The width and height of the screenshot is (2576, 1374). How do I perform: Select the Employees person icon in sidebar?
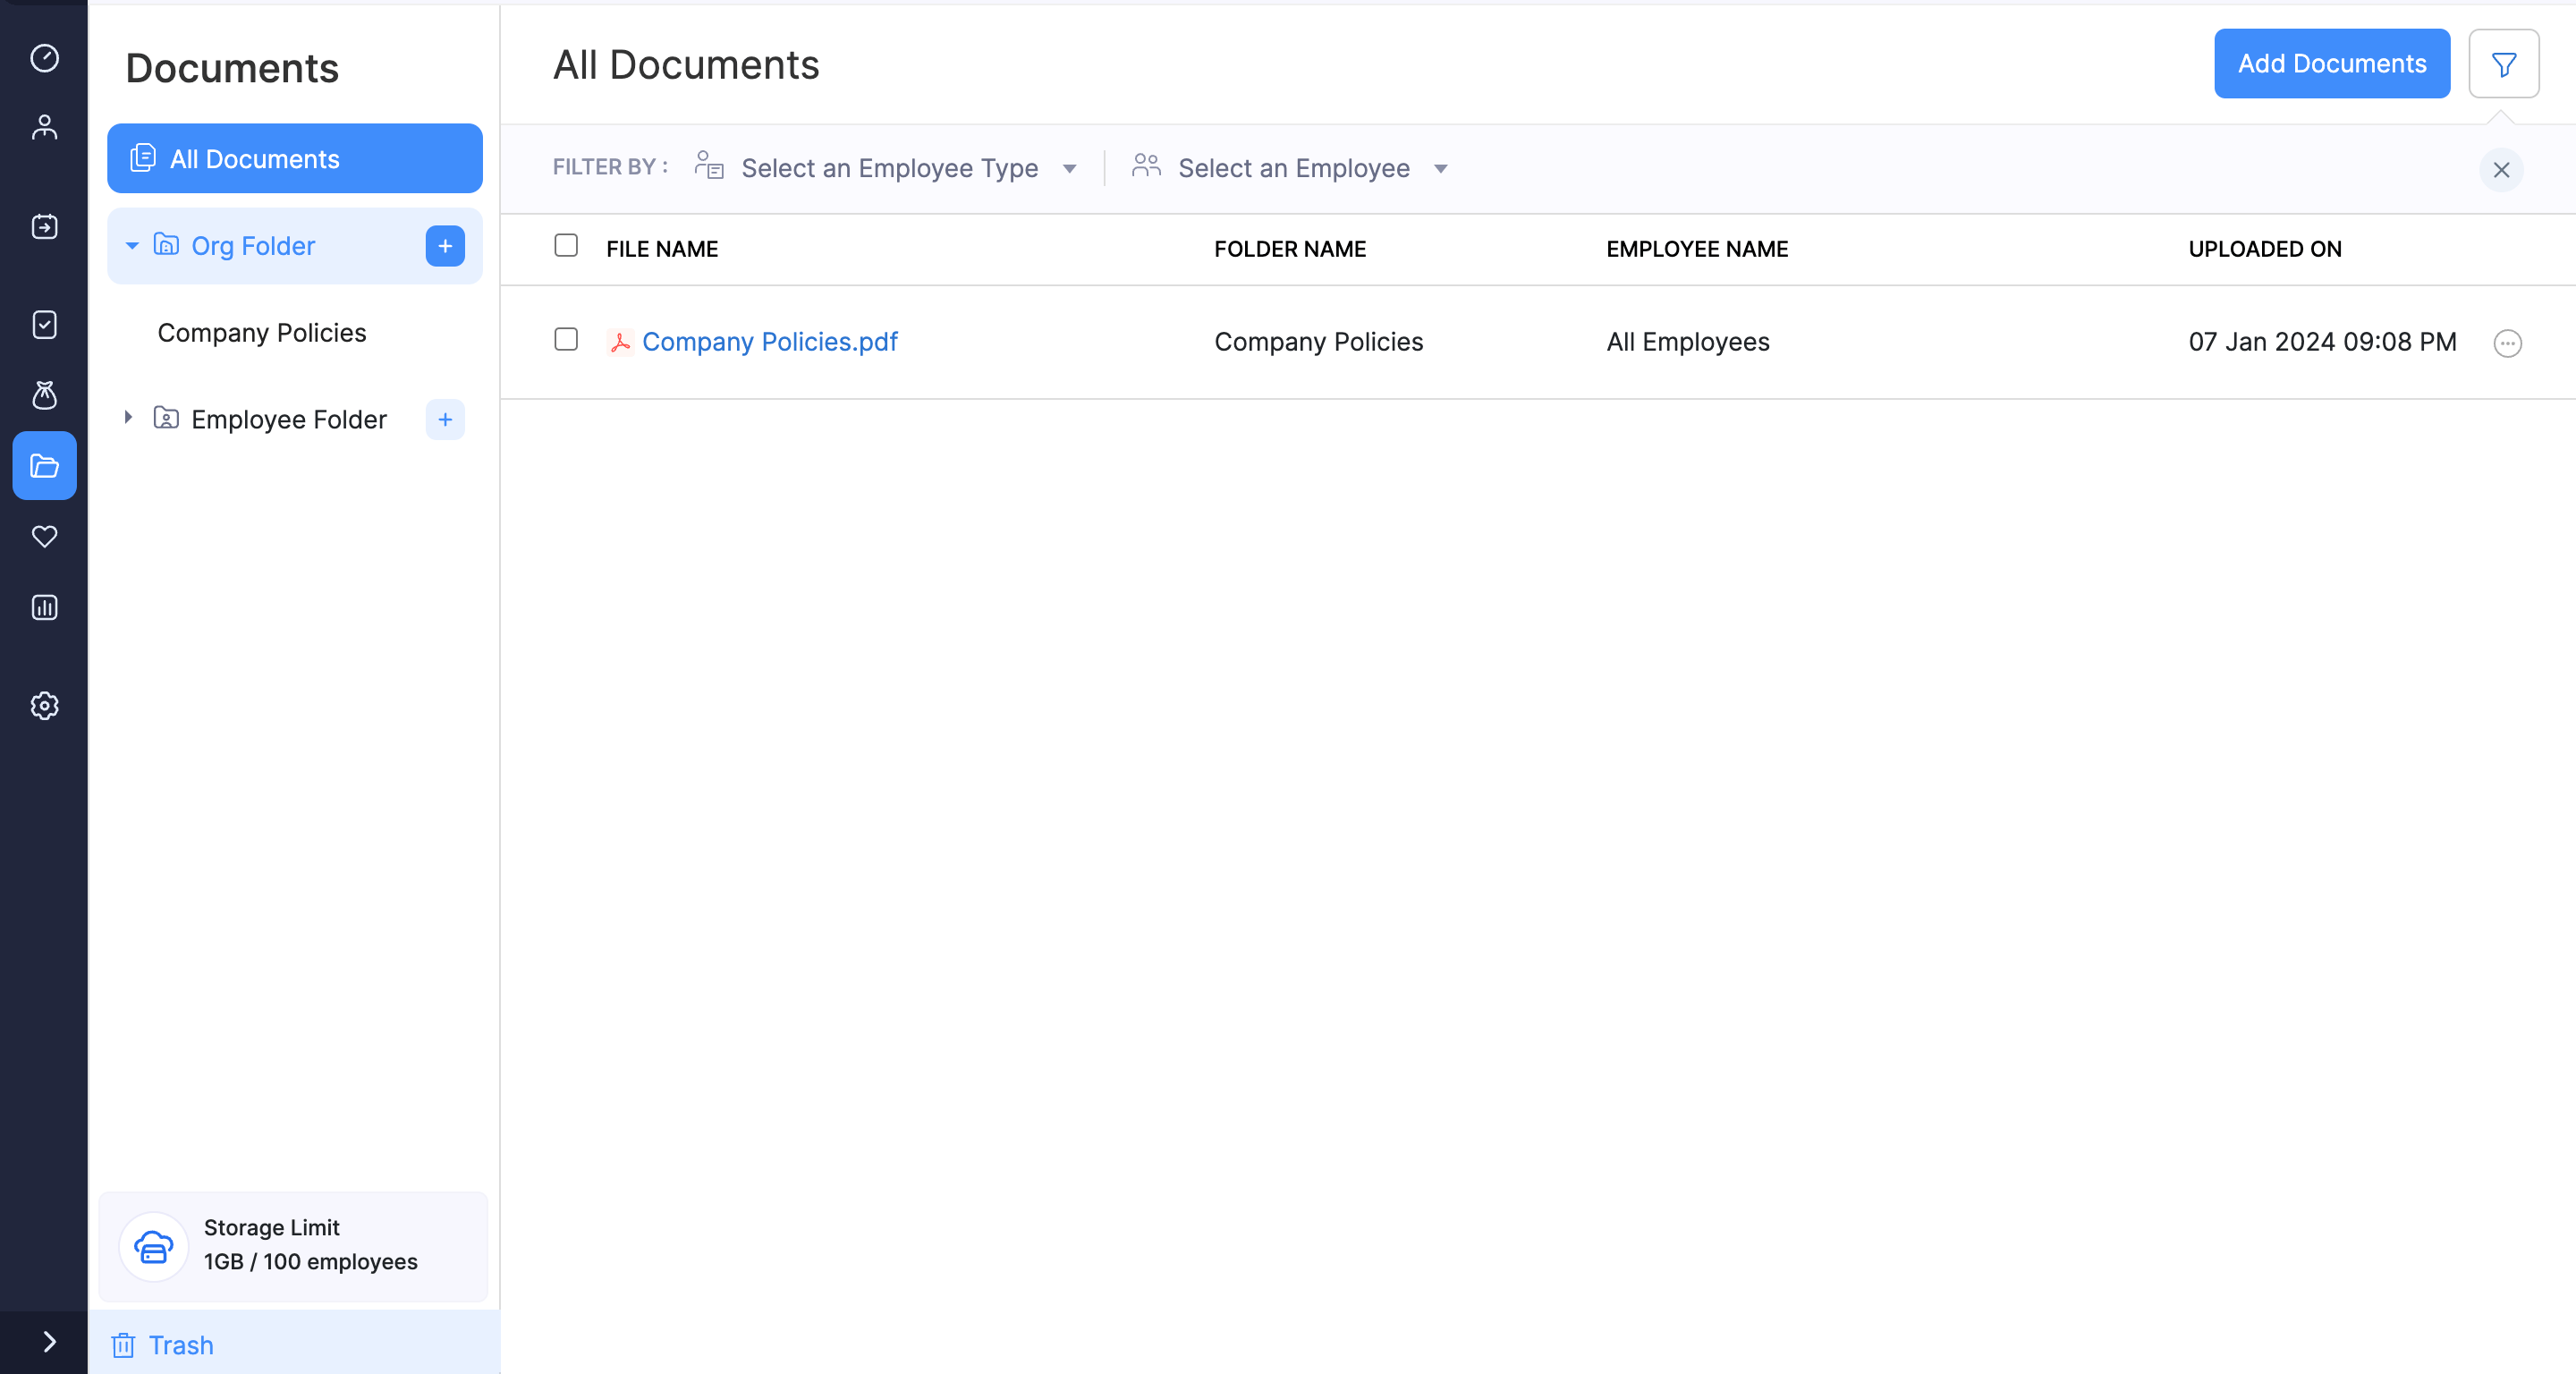coord(44,126)
